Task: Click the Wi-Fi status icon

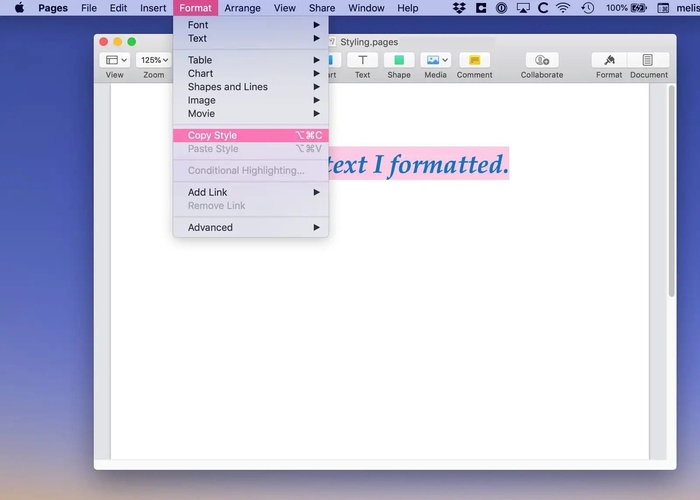Action: 563,8
